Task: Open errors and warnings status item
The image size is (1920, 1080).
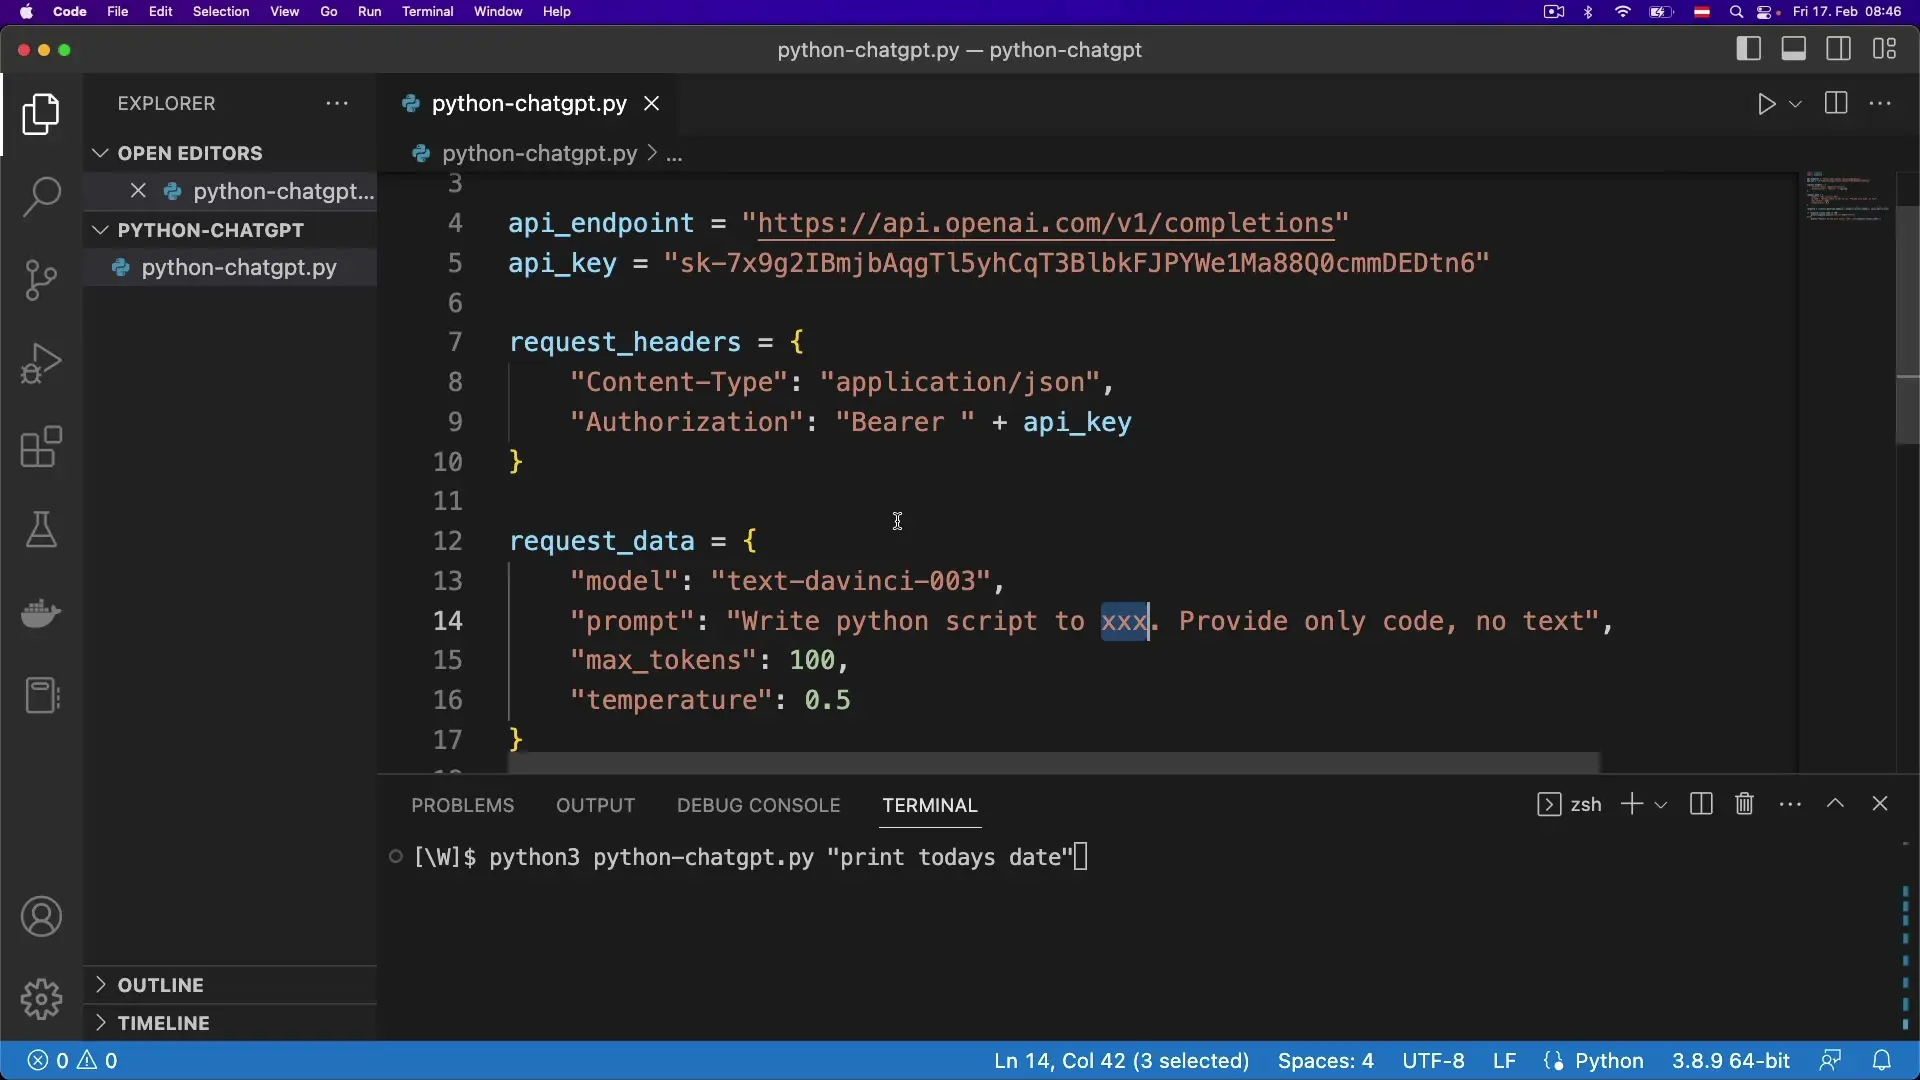Action: [x=73, y=1061]
